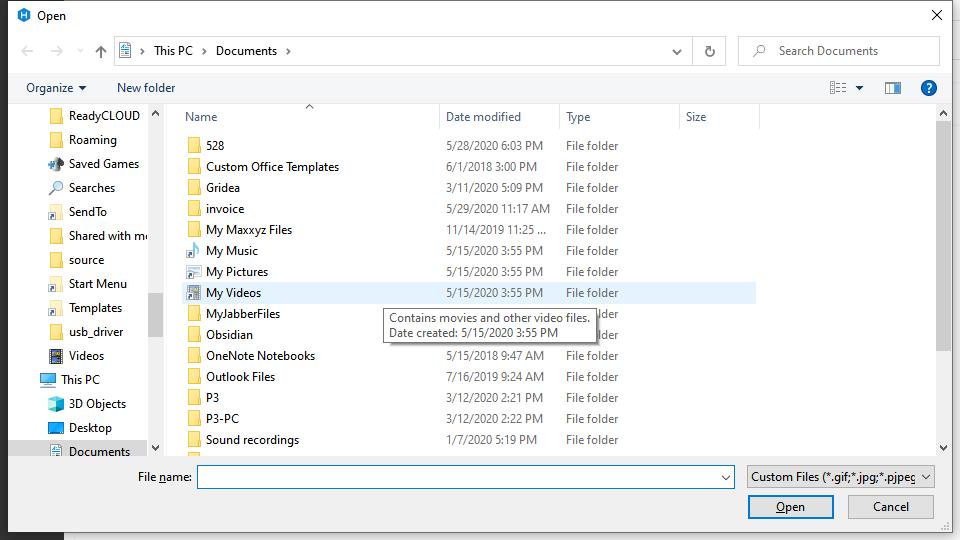Select Roaming in the navigation pane

[83, 140]
